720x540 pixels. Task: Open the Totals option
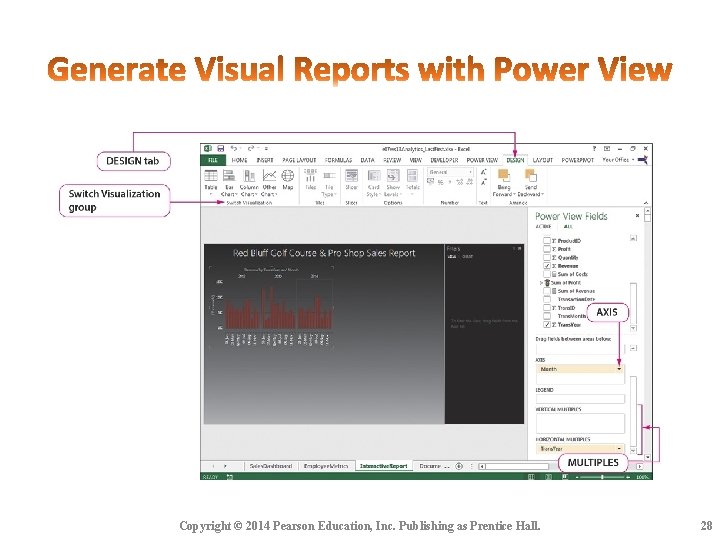pyautogui.click(x=412, y=182)
